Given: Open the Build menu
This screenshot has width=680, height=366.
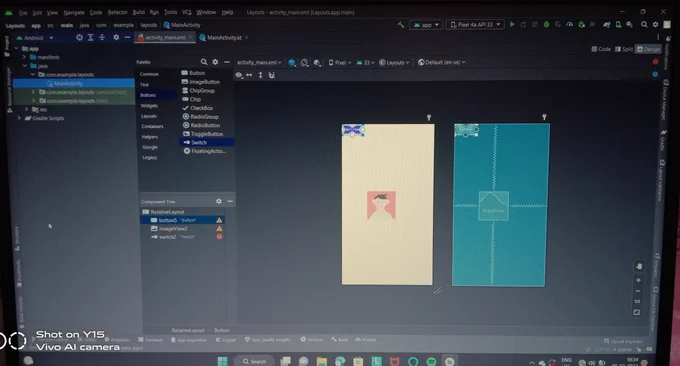Looking at the screenshot, I should (139, 13).
